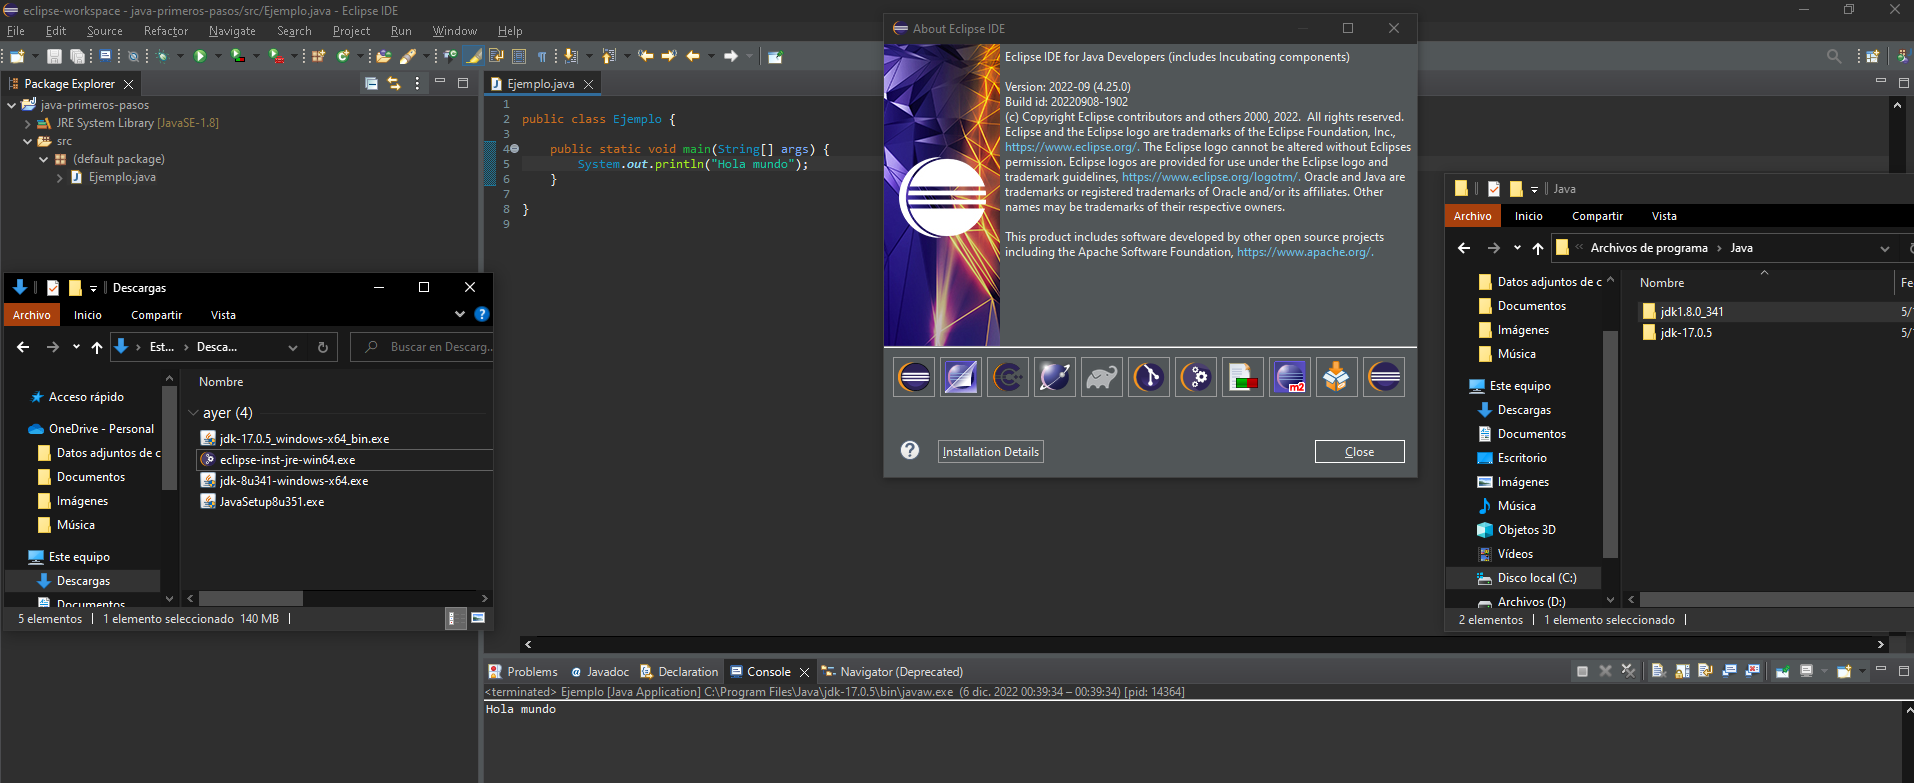Open Vista tab in Descargas window
The width and height of the screenshot is (1914, 783).
point(223,315)
